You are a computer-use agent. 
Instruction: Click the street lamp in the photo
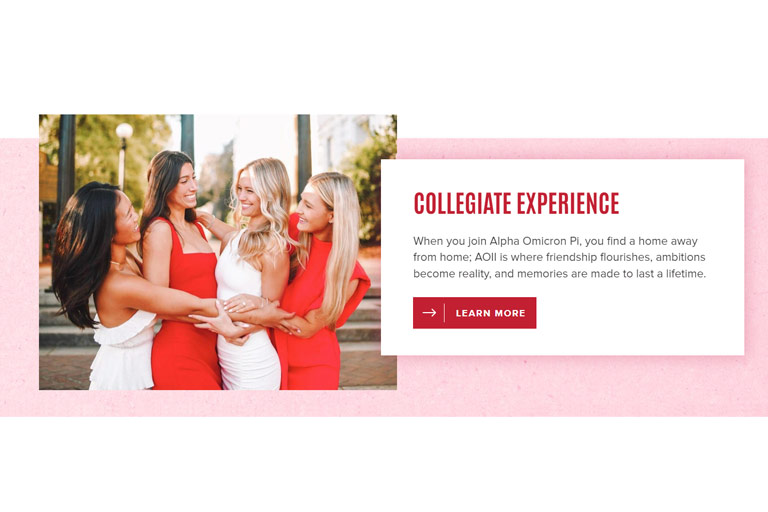(123, 154)
